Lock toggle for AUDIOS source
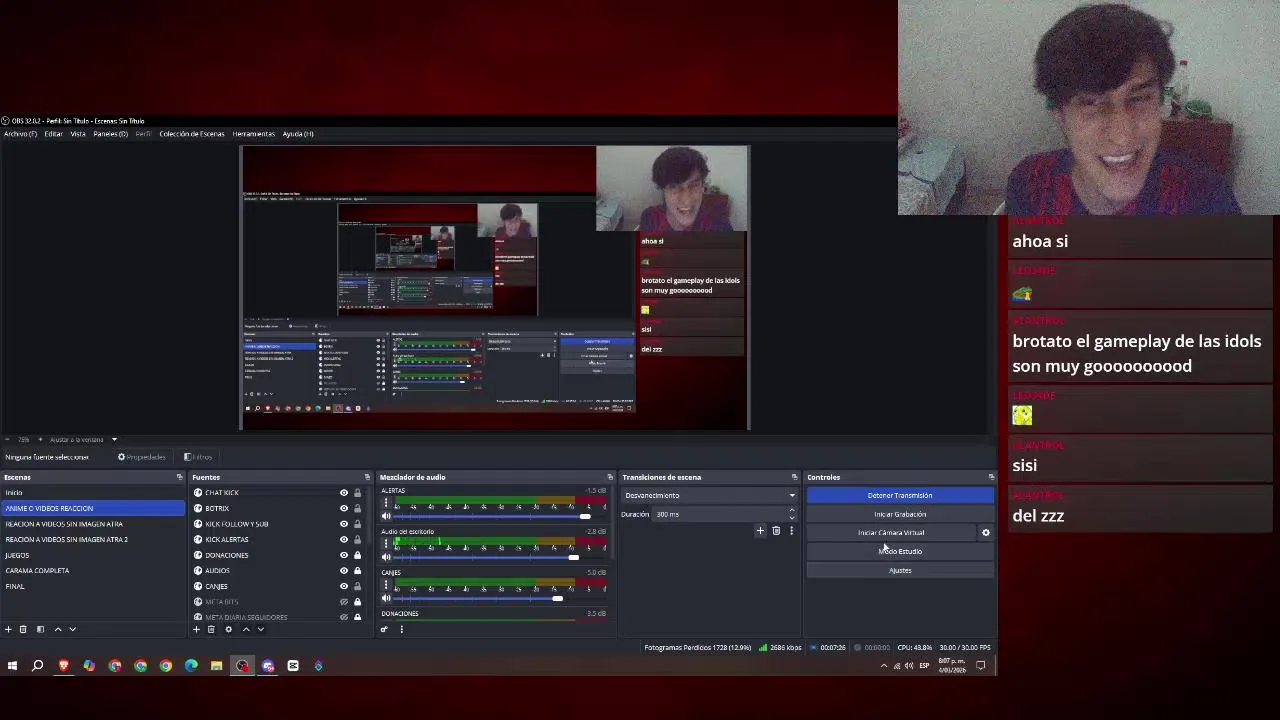 357,571
